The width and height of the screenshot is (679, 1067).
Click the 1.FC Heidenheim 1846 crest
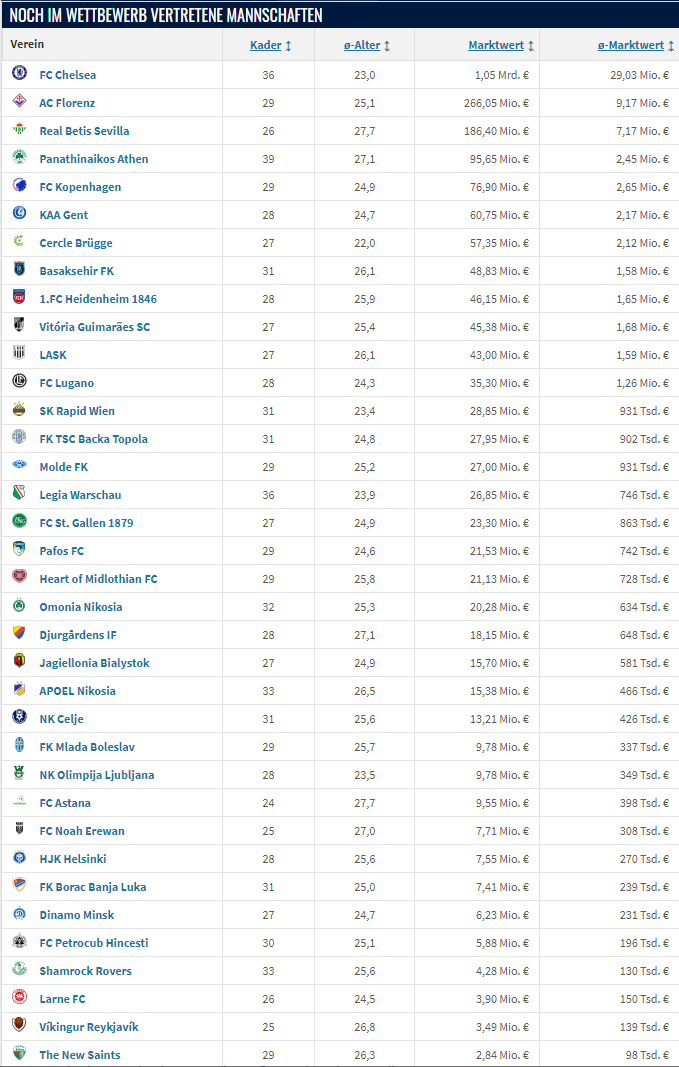point(19,297)
